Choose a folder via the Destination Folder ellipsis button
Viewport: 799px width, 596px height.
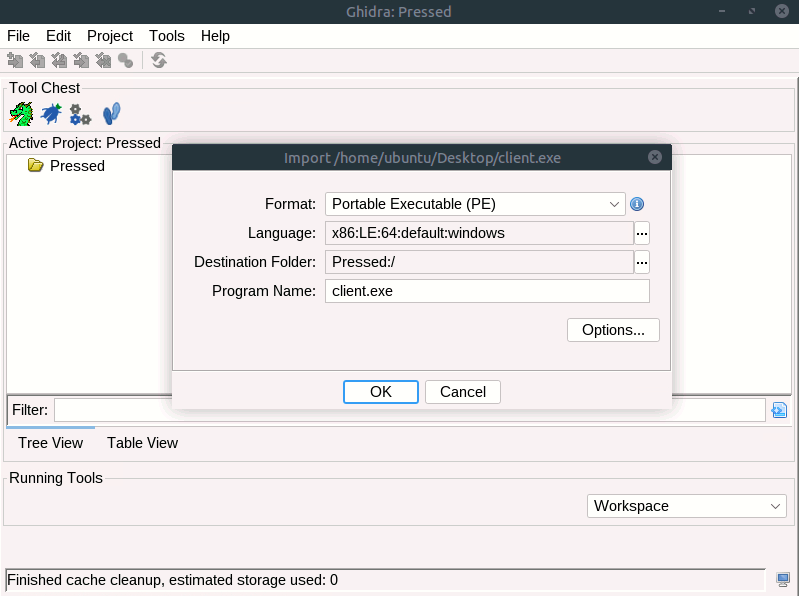[642, 262]
